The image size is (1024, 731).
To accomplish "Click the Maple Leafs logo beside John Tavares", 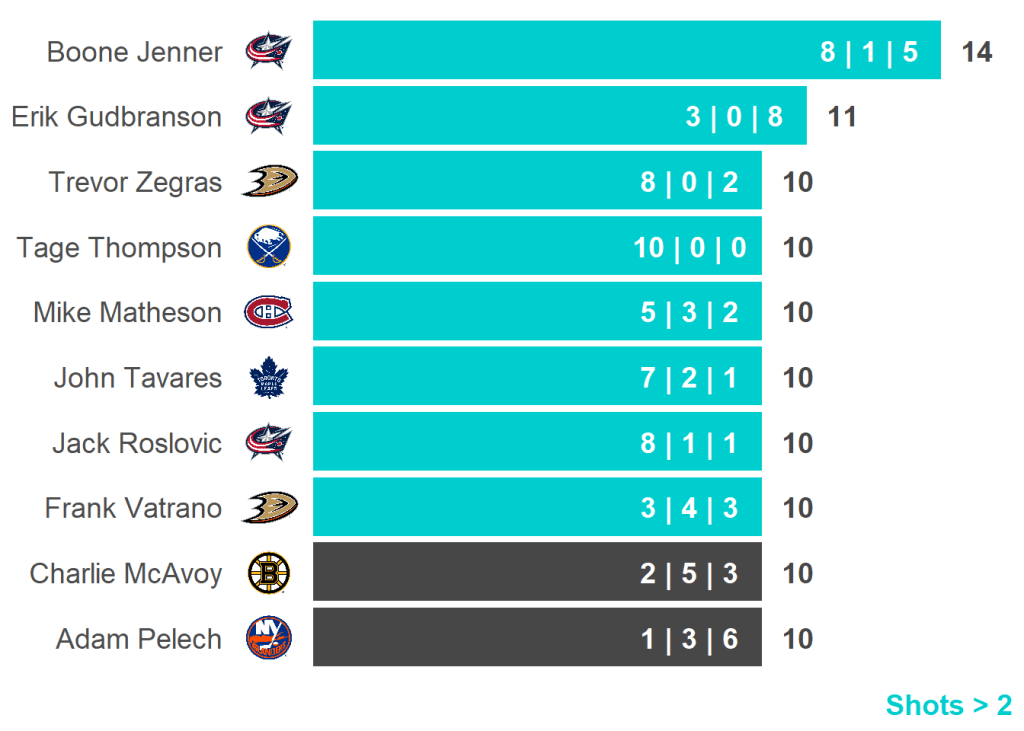I will [x=268, y=378].
